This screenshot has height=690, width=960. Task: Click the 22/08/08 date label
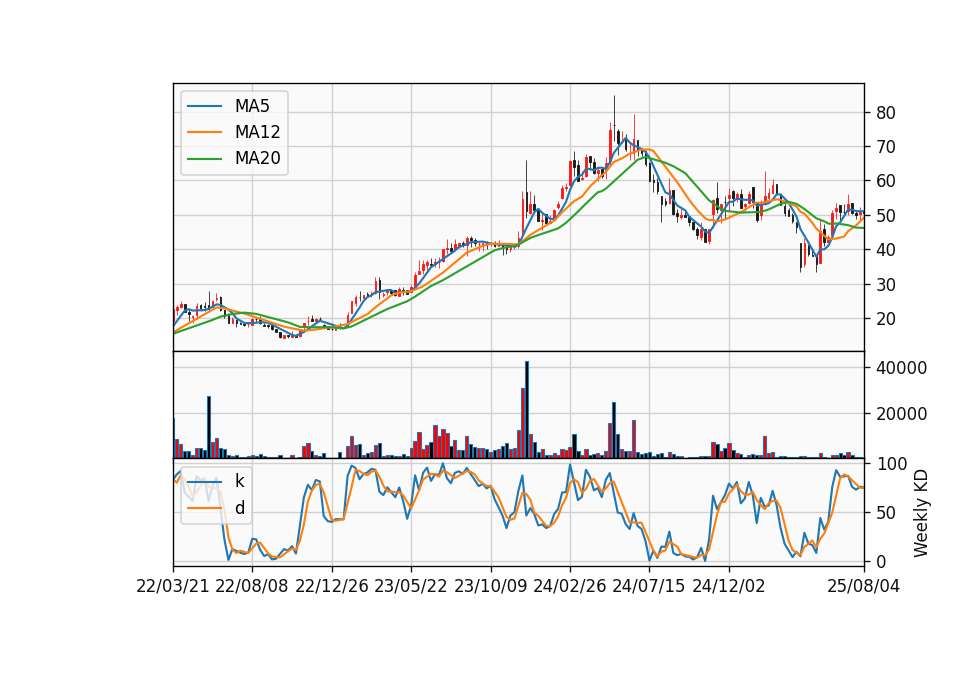coord(252,586)
